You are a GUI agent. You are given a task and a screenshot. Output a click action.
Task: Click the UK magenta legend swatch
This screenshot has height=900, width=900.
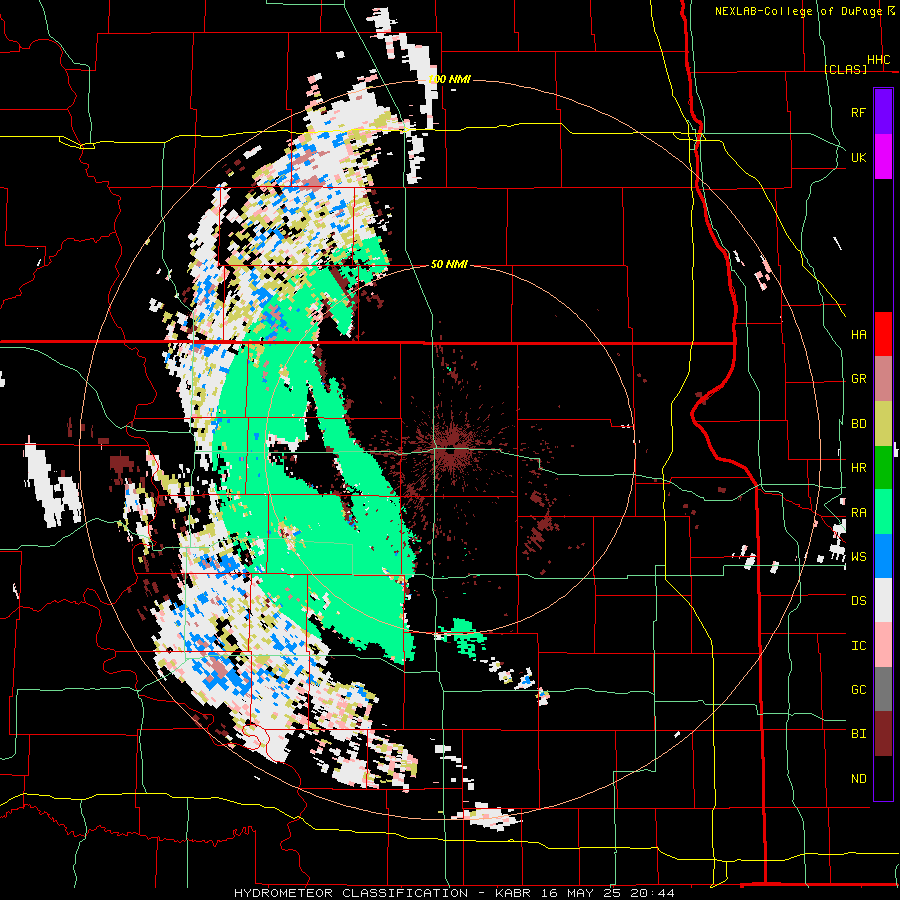tap(883, 157)
